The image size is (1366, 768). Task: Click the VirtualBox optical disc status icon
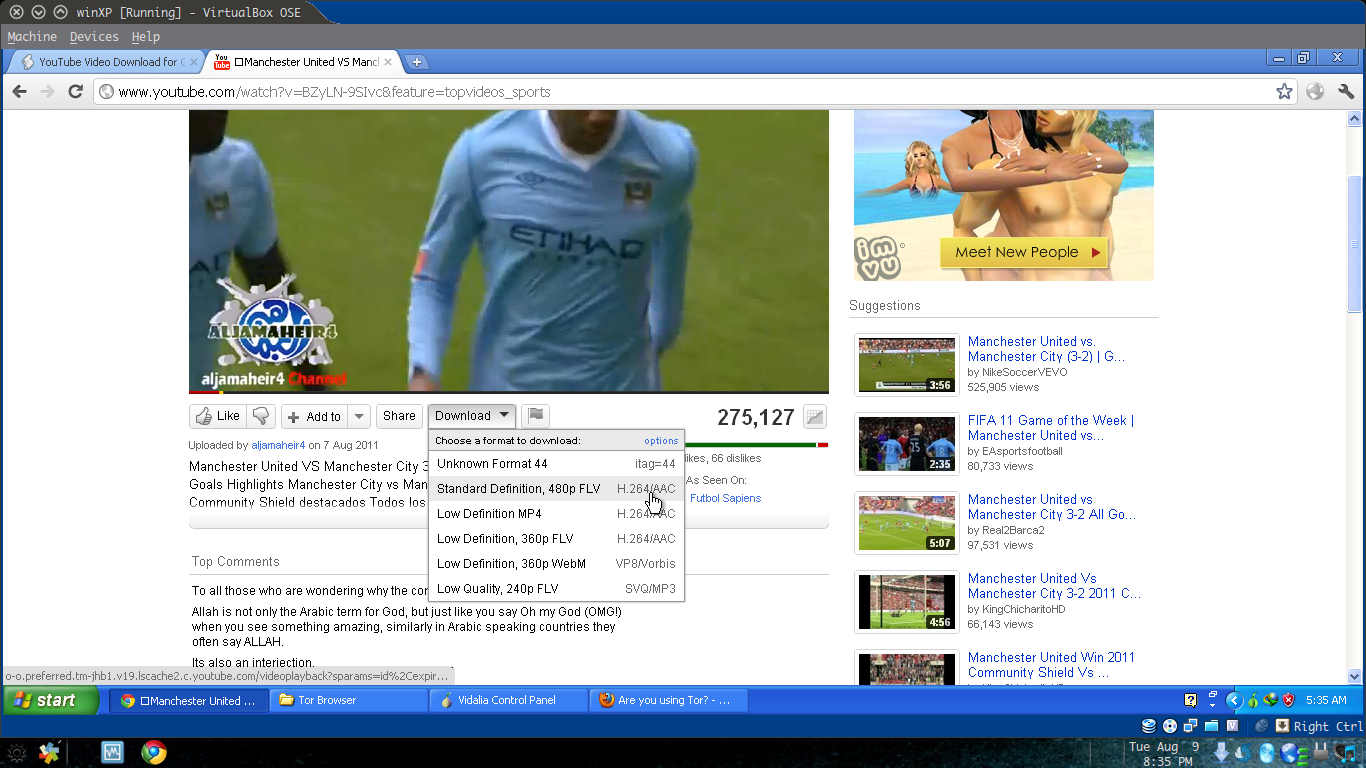(x=1170, y=726)
